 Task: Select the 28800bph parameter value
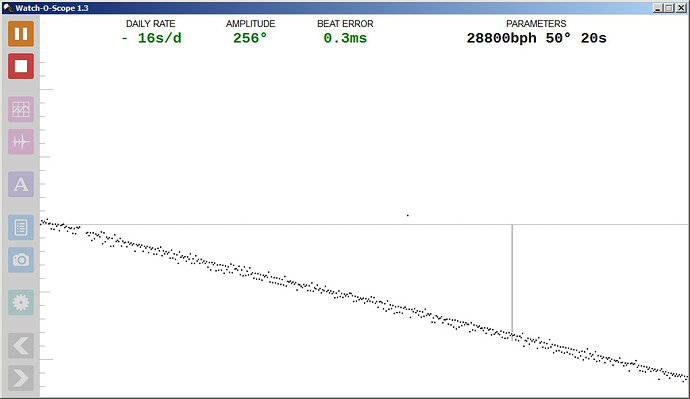pyautogui.click(x=501, y=38)
